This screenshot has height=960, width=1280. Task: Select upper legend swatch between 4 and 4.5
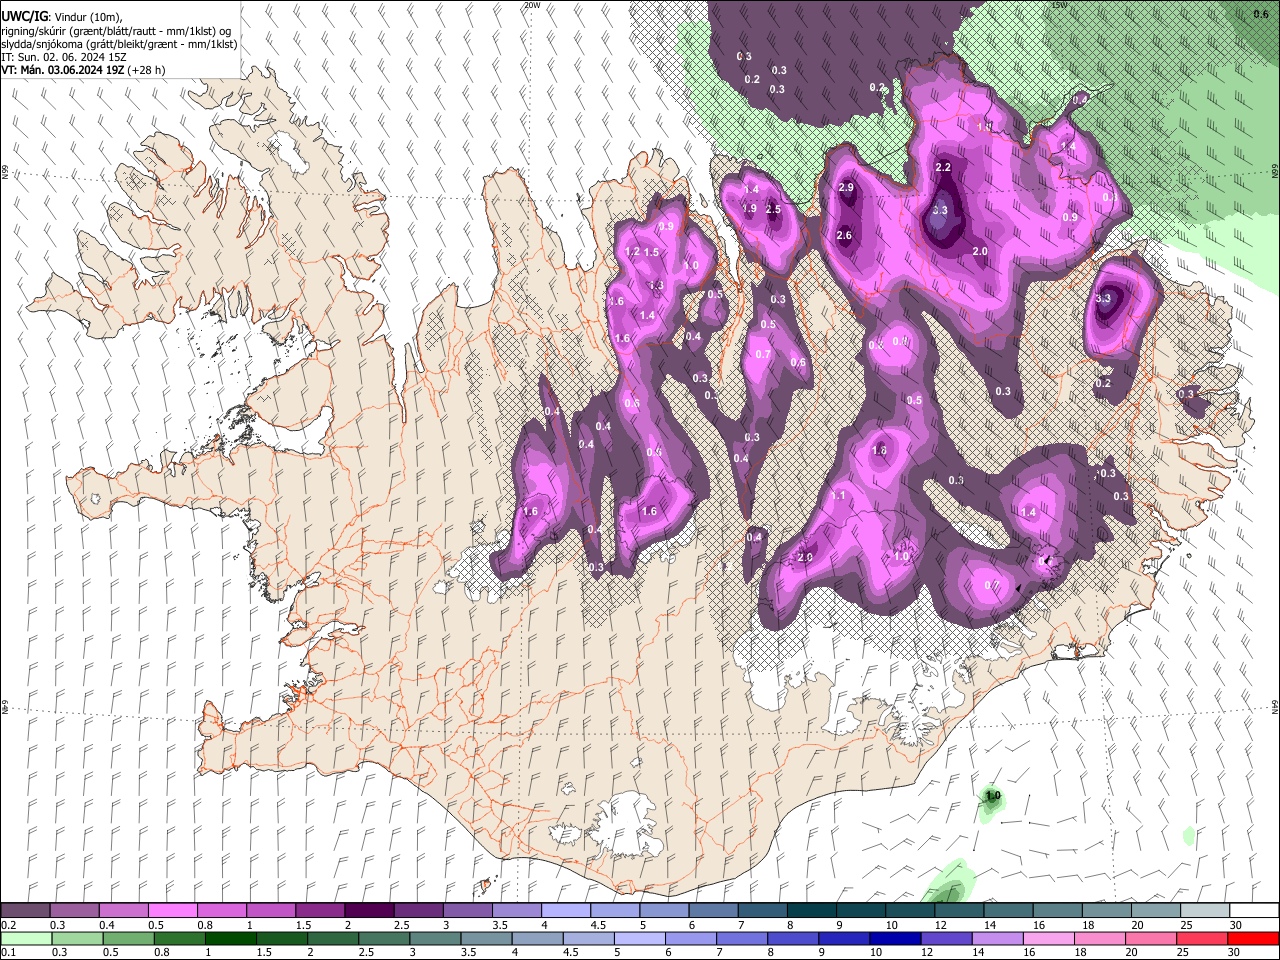point(566,910)
